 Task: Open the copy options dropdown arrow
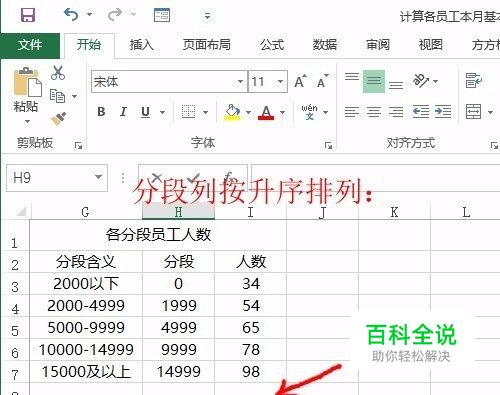click(75, 96)
